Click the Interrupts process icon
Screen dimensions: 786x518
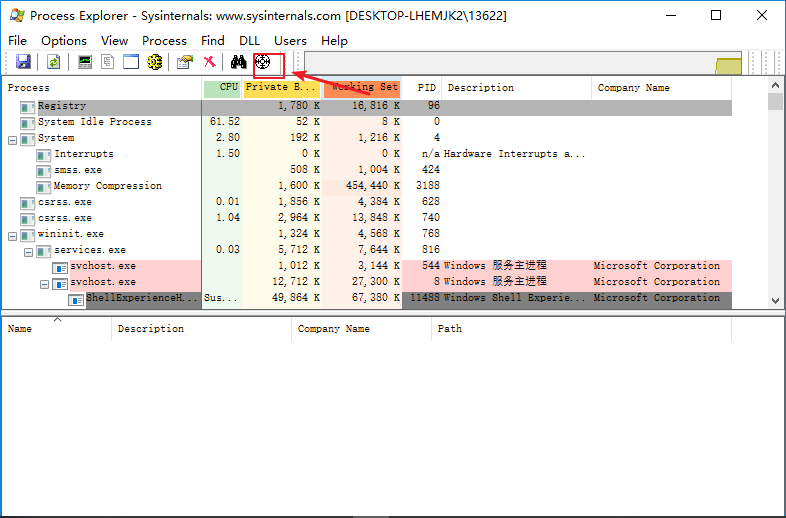click(x=43, y=155)
